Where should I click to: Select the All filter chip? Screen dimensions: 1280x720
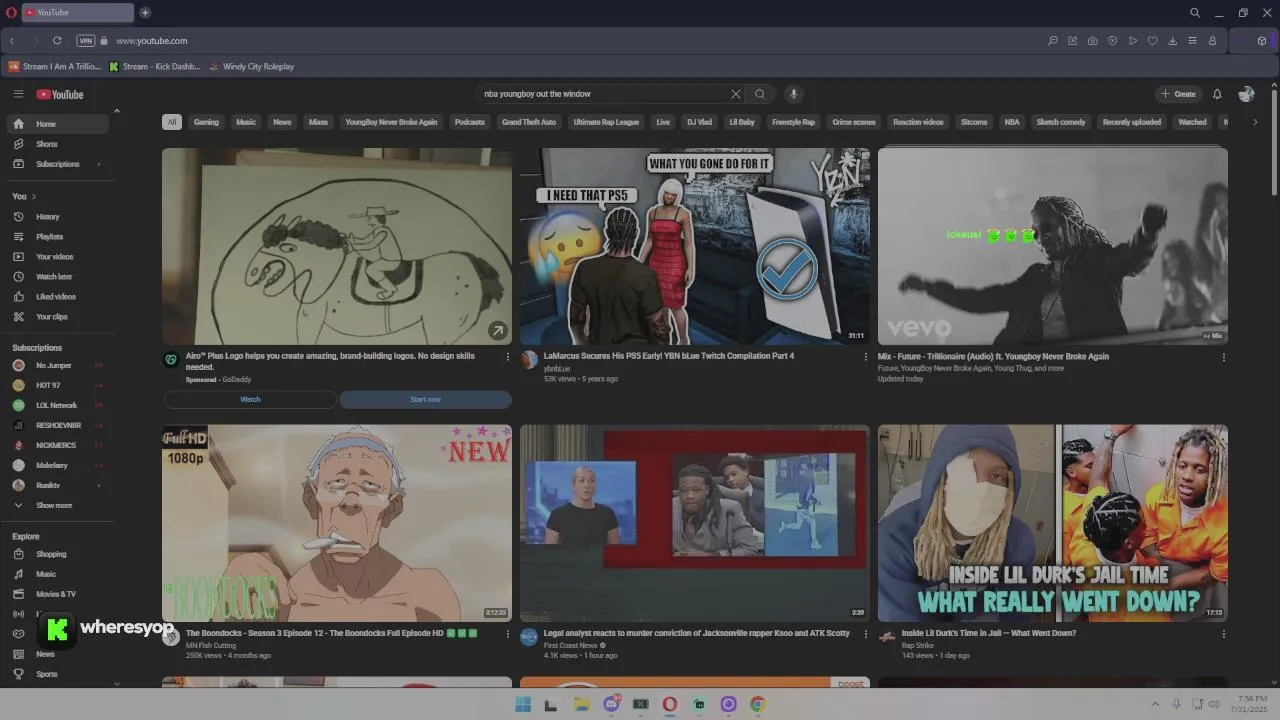pos(172,122)
